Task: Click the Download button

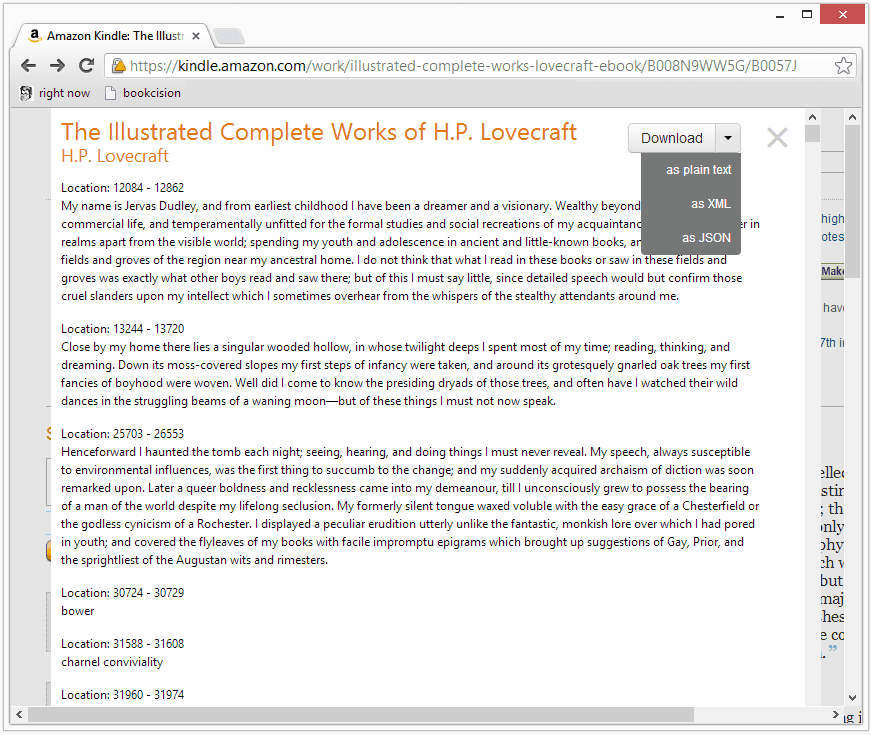Action: (671, 138)
